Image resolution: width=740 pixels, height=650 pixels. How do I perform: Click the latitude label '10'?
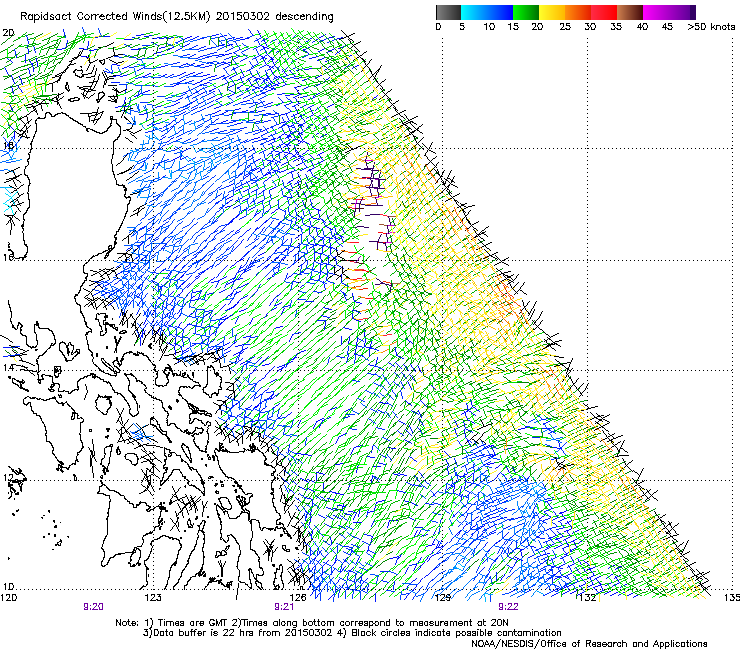pyautogui.click(x=8, y=587)
